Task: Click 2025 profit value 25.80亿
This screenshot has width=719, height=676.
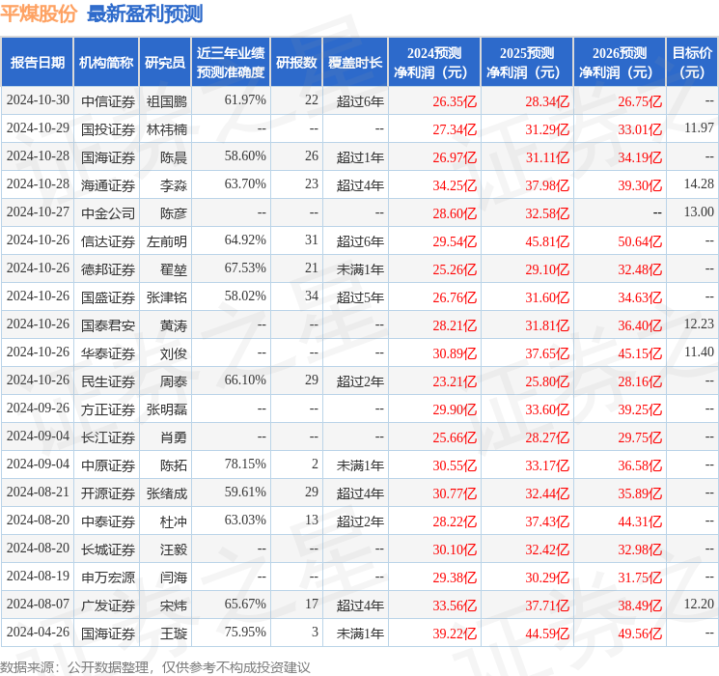Action: click(547, 381)
